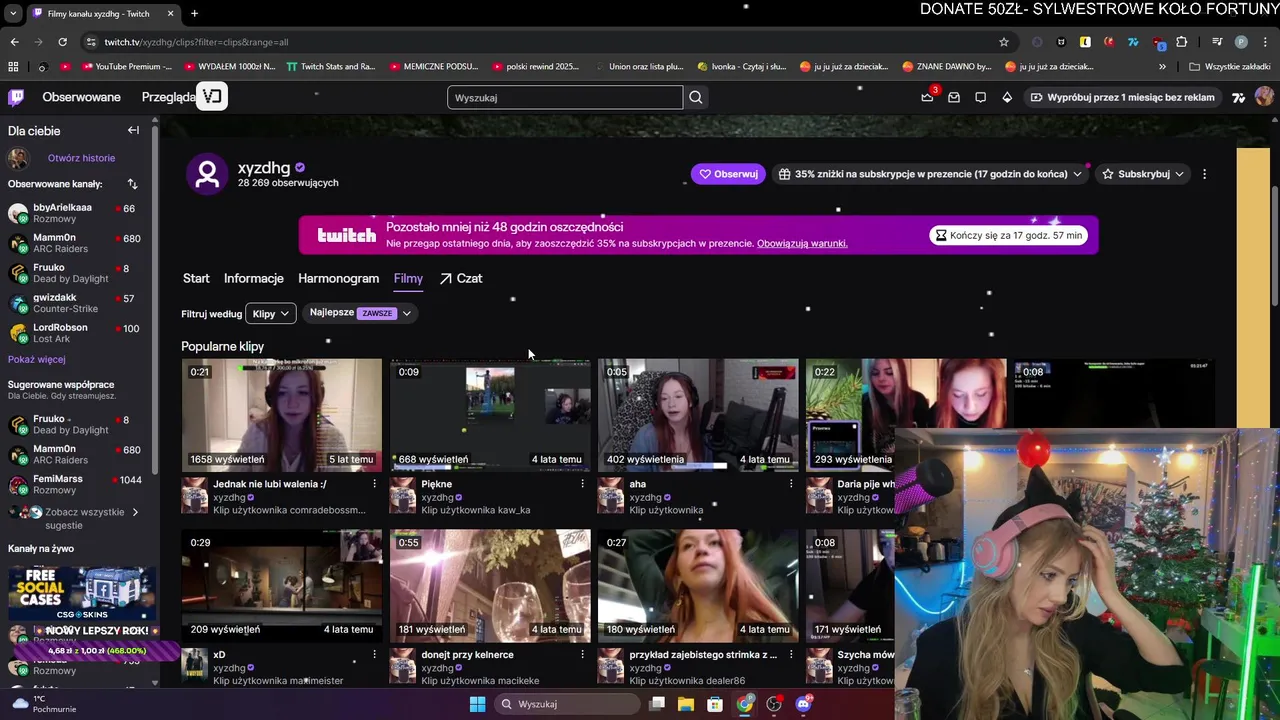Click Wypróbuj przez 1 miesiąc bez reklam

click(x=1123, y=97)
